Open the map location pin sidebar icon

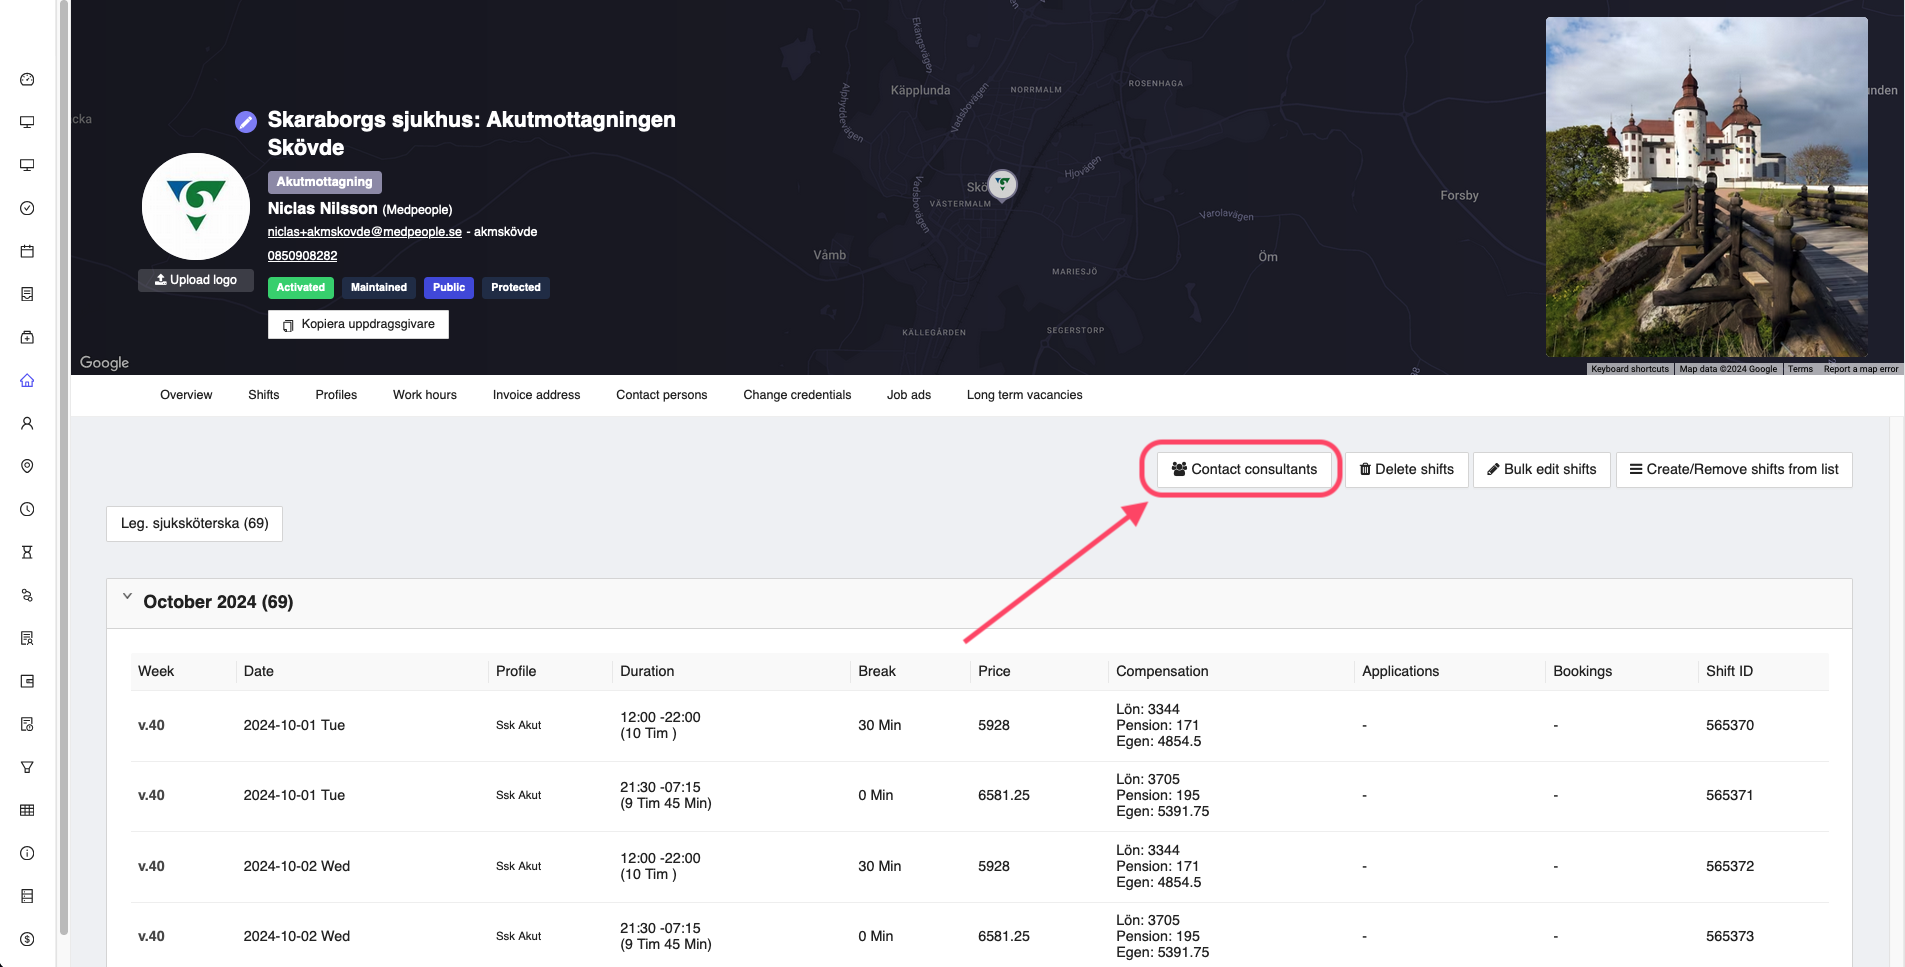tap(27, 466)
